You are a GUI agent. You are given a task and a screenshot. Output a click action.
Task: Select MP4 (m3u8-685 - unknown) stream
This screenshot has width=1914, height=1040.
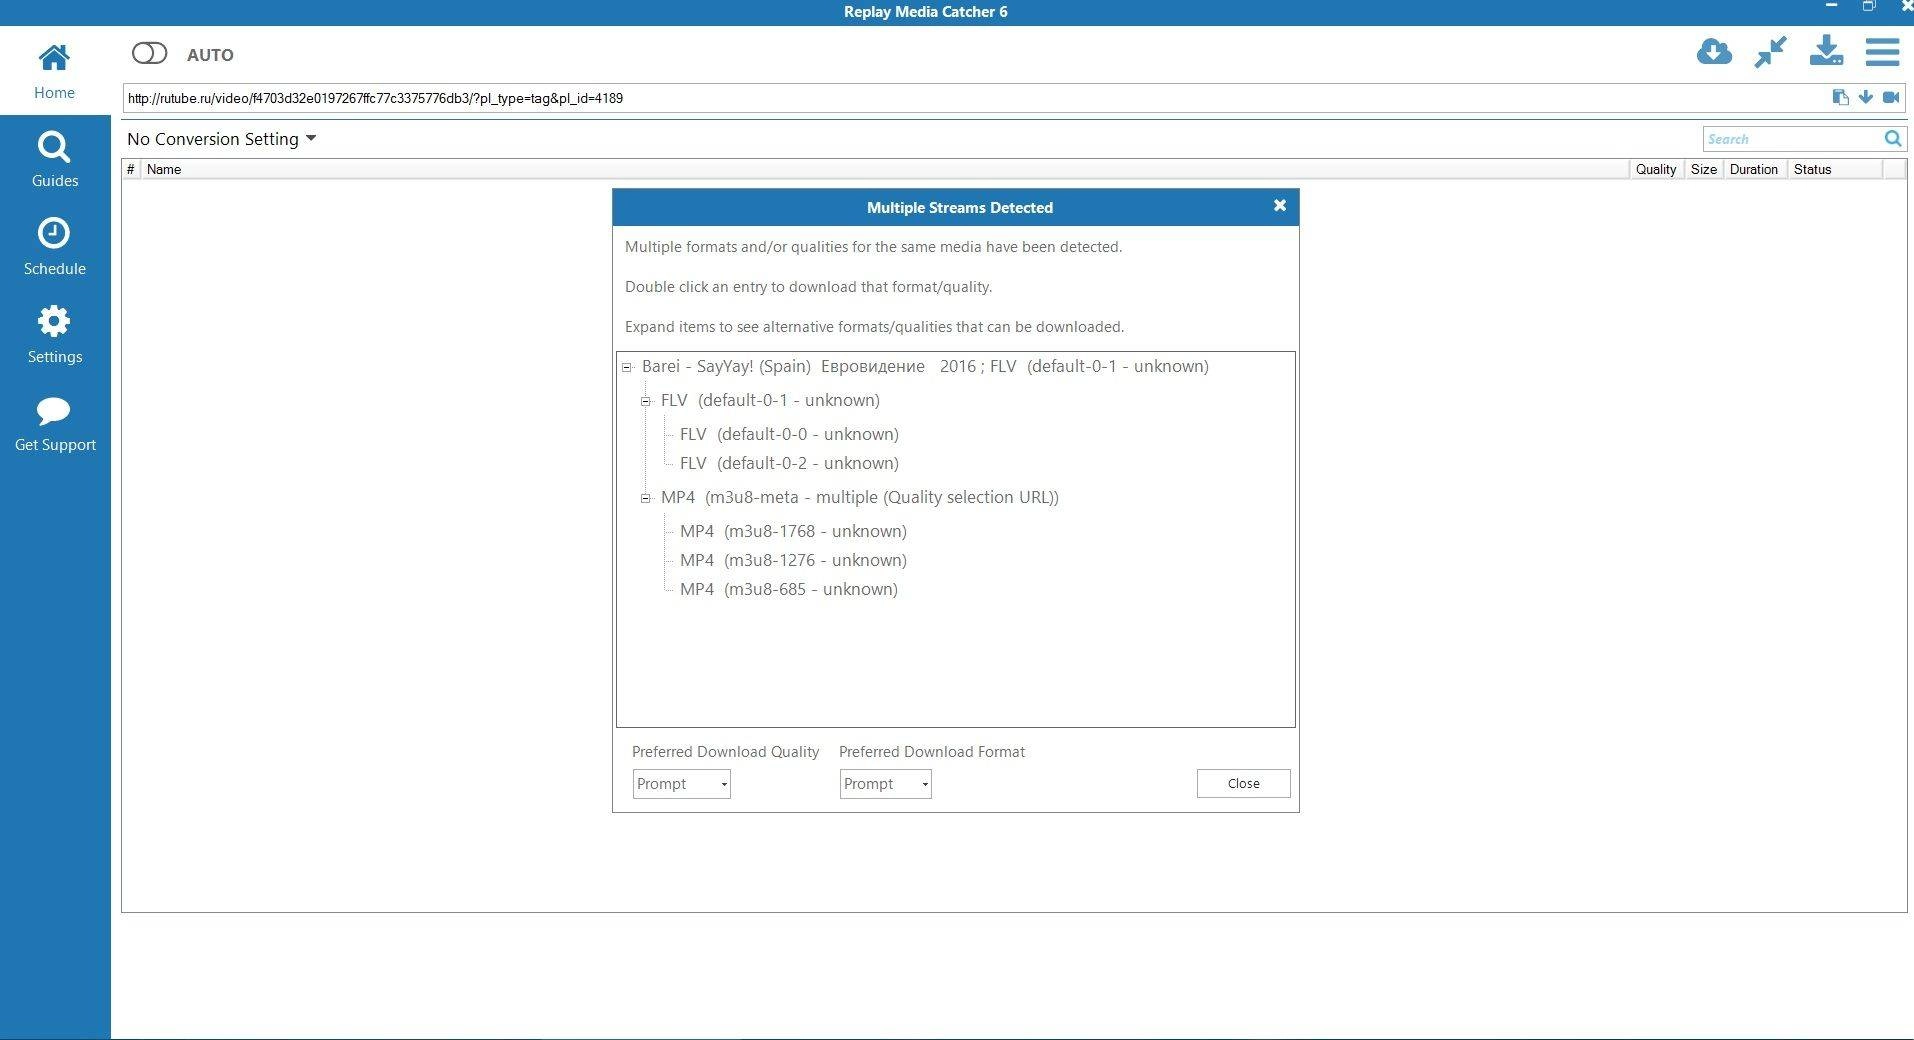(x=788, y=589)
